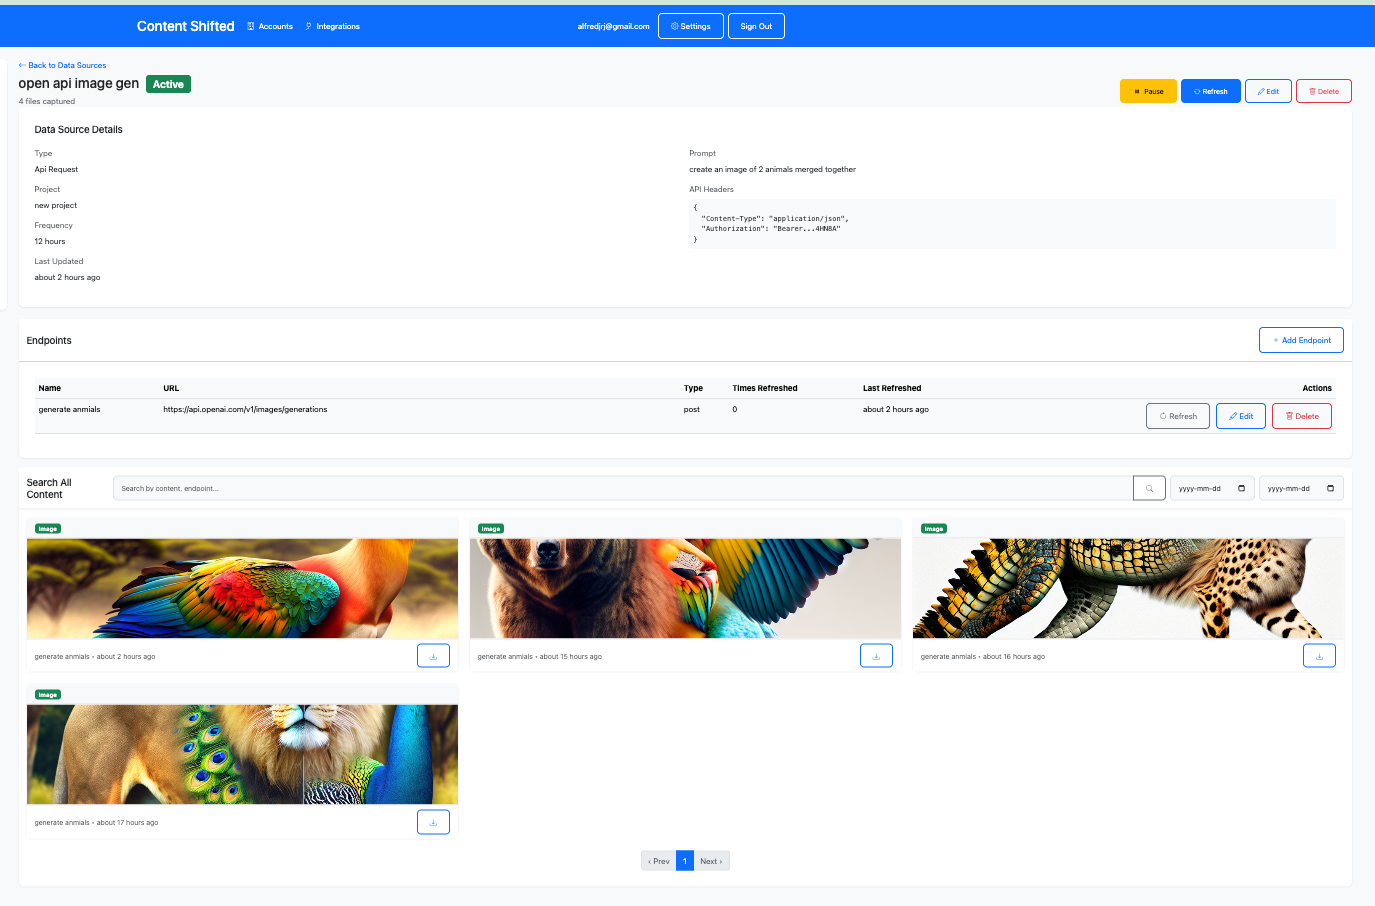Go to Next page in pagination

[x=711, y=861]
